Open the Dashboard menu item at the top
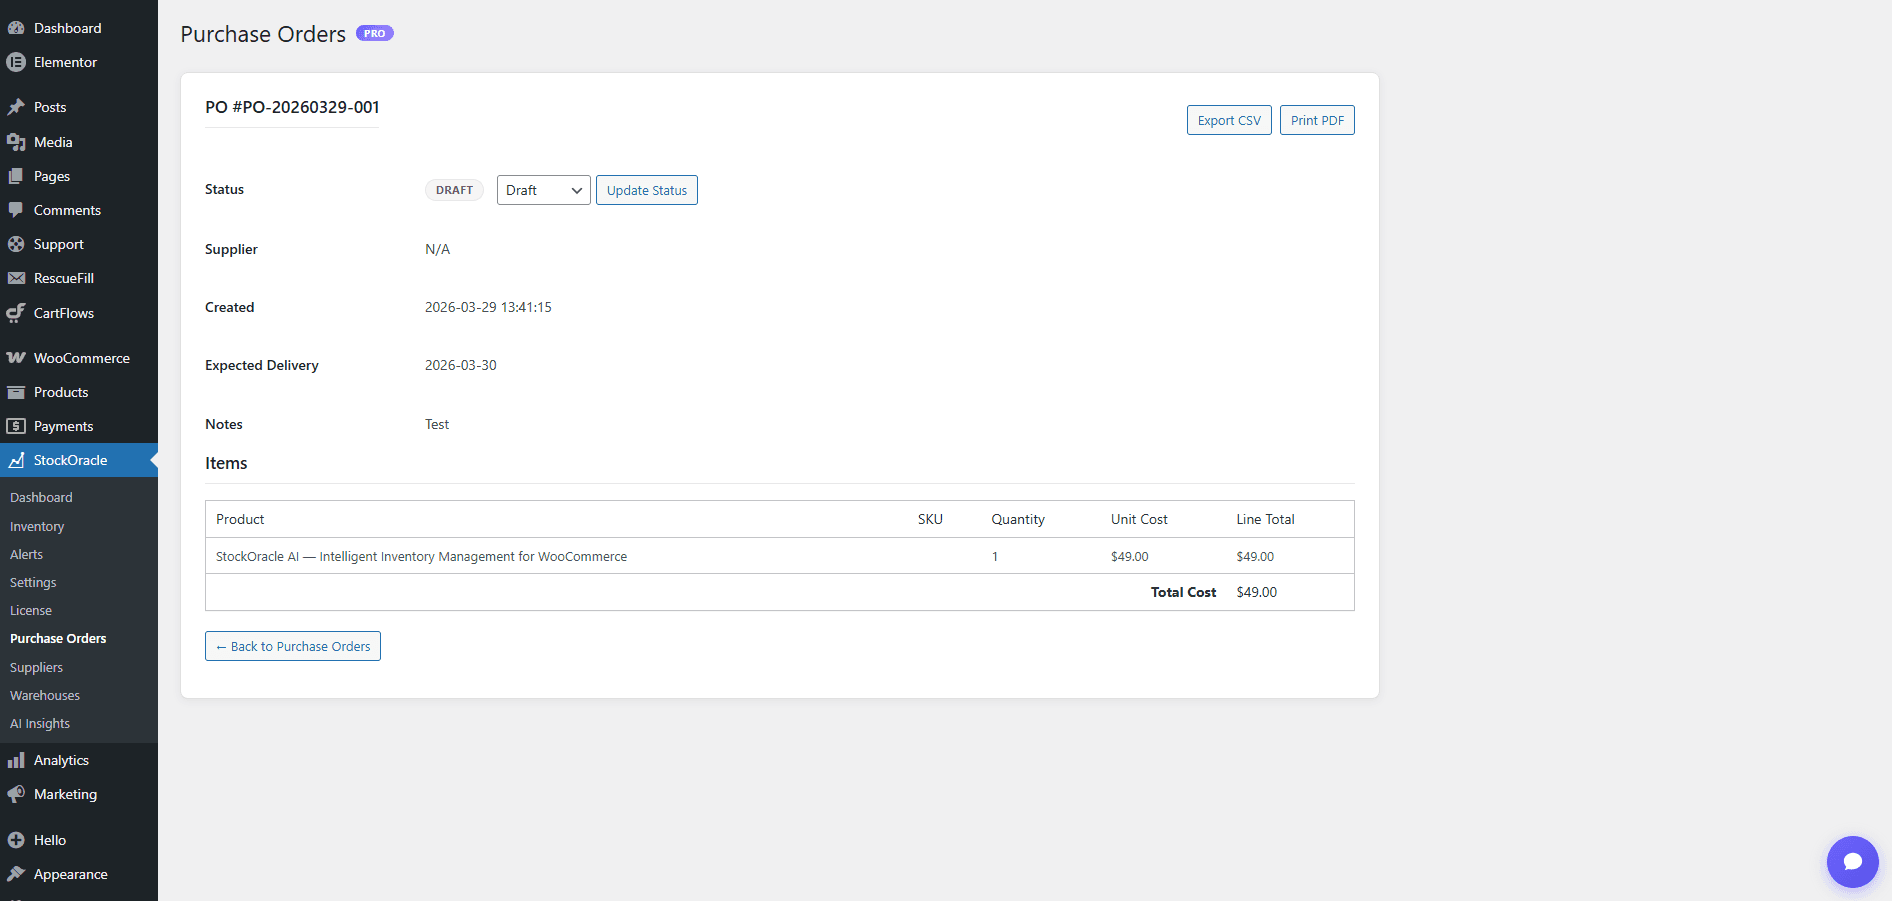Image resolution: width=1892 pixels, height=901 pixels. [x=68, y=28]
